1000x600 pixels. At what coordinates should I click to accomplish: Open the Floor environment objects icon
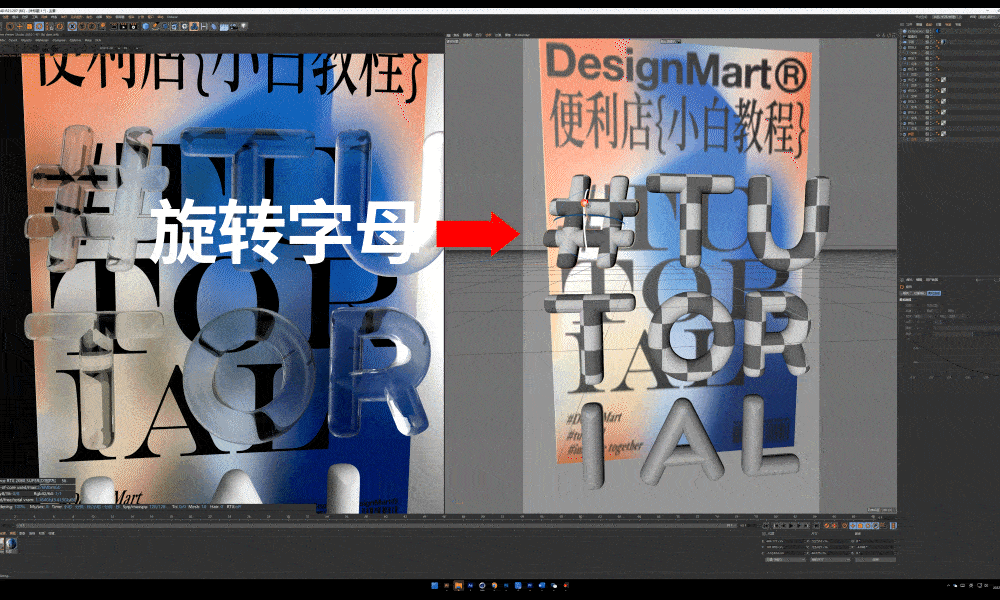224,26
